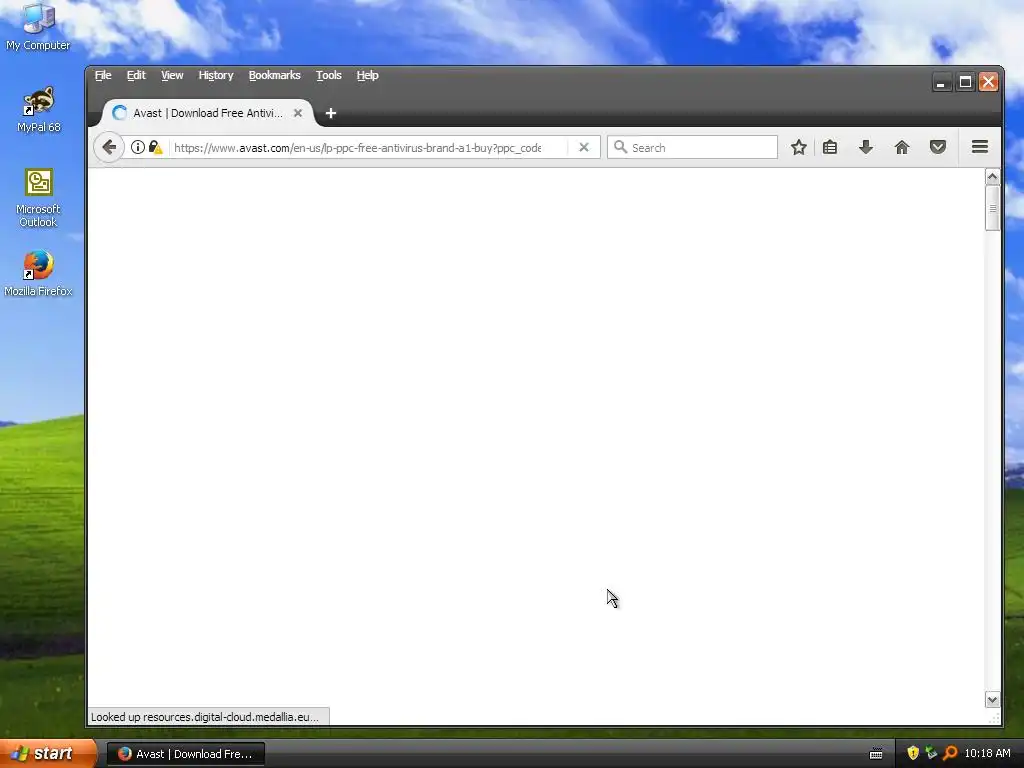Click the search magnifier icon
1024x768 pixels.
pos(620,148)
